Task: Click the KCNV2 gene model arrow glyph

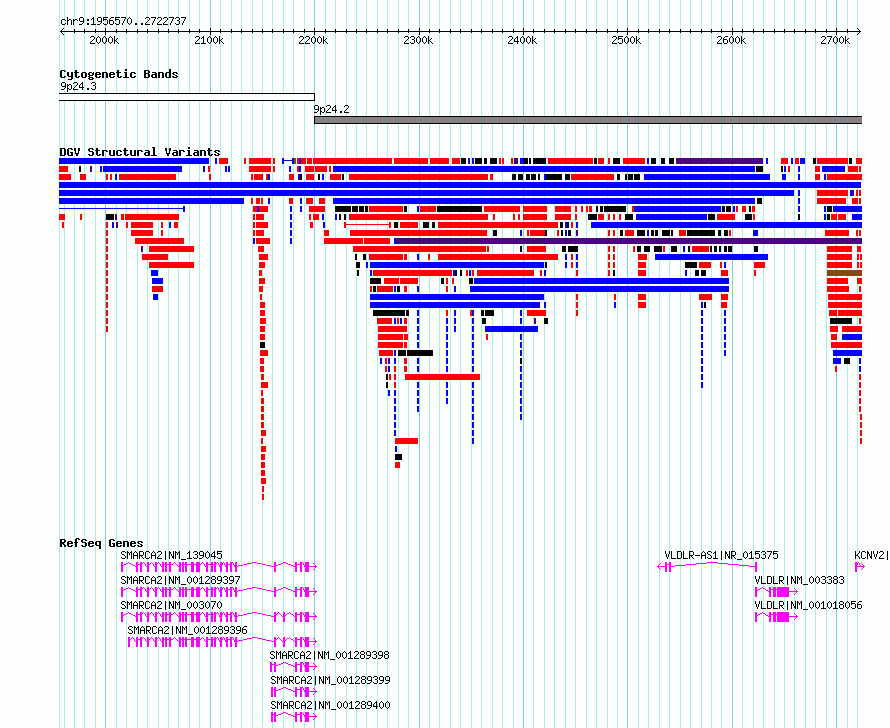Action: [859, 566]
